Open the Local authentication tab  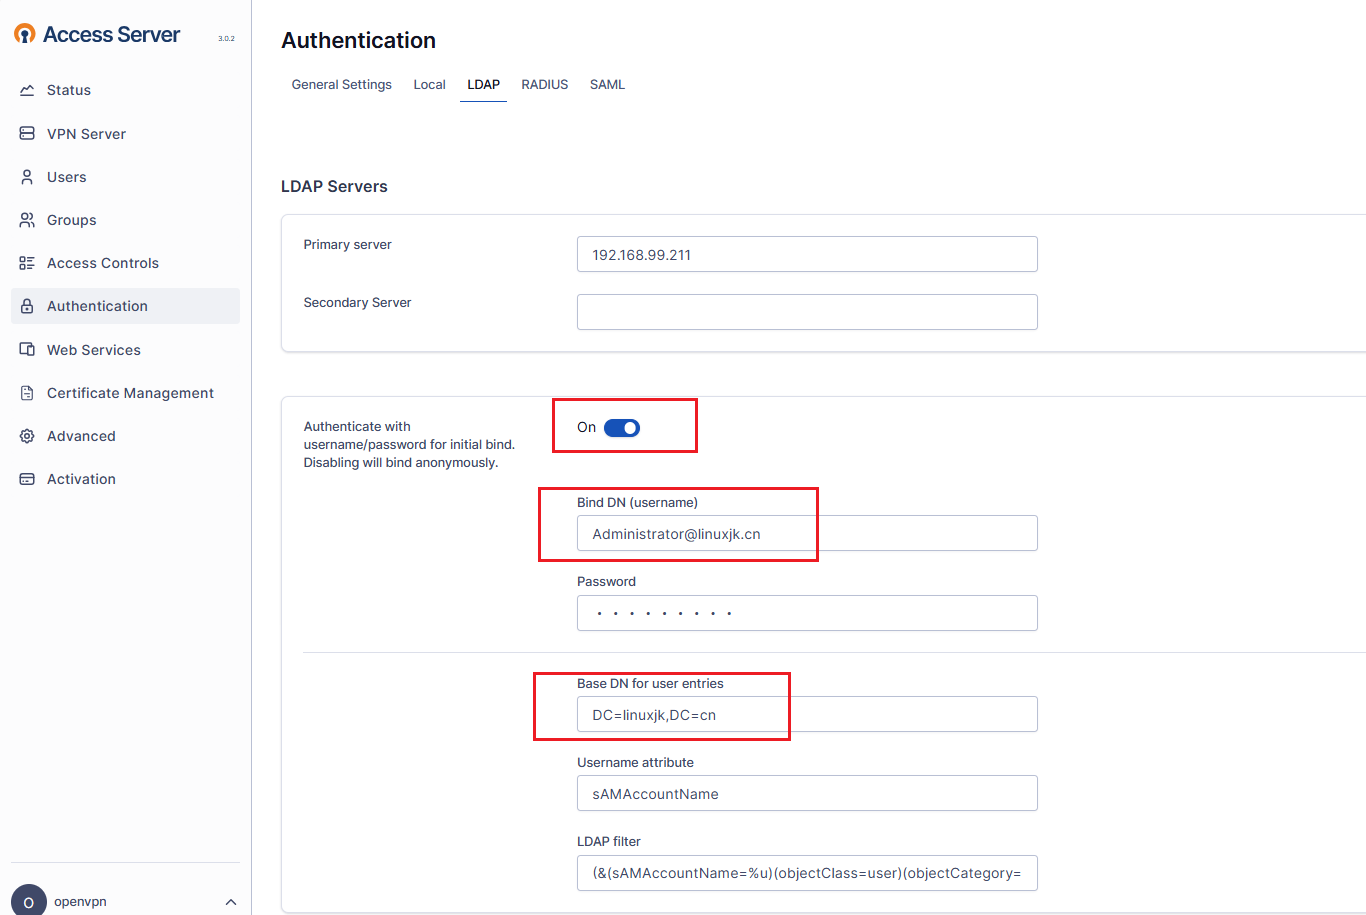click(x=429, y=85)
